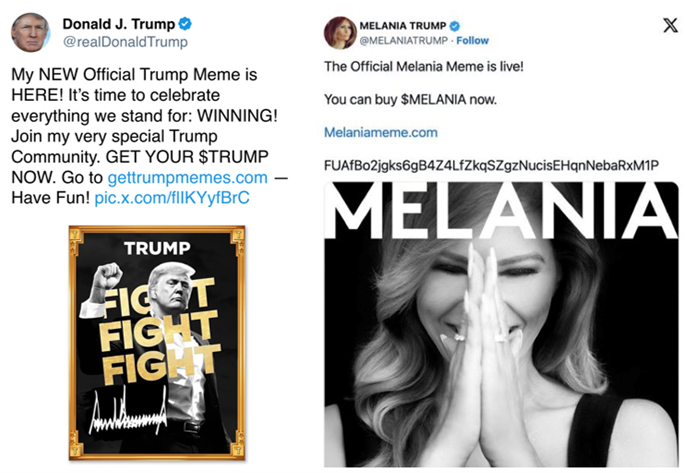Click the @MELANIATRUMP handle
685x473 pixels.
404,41
